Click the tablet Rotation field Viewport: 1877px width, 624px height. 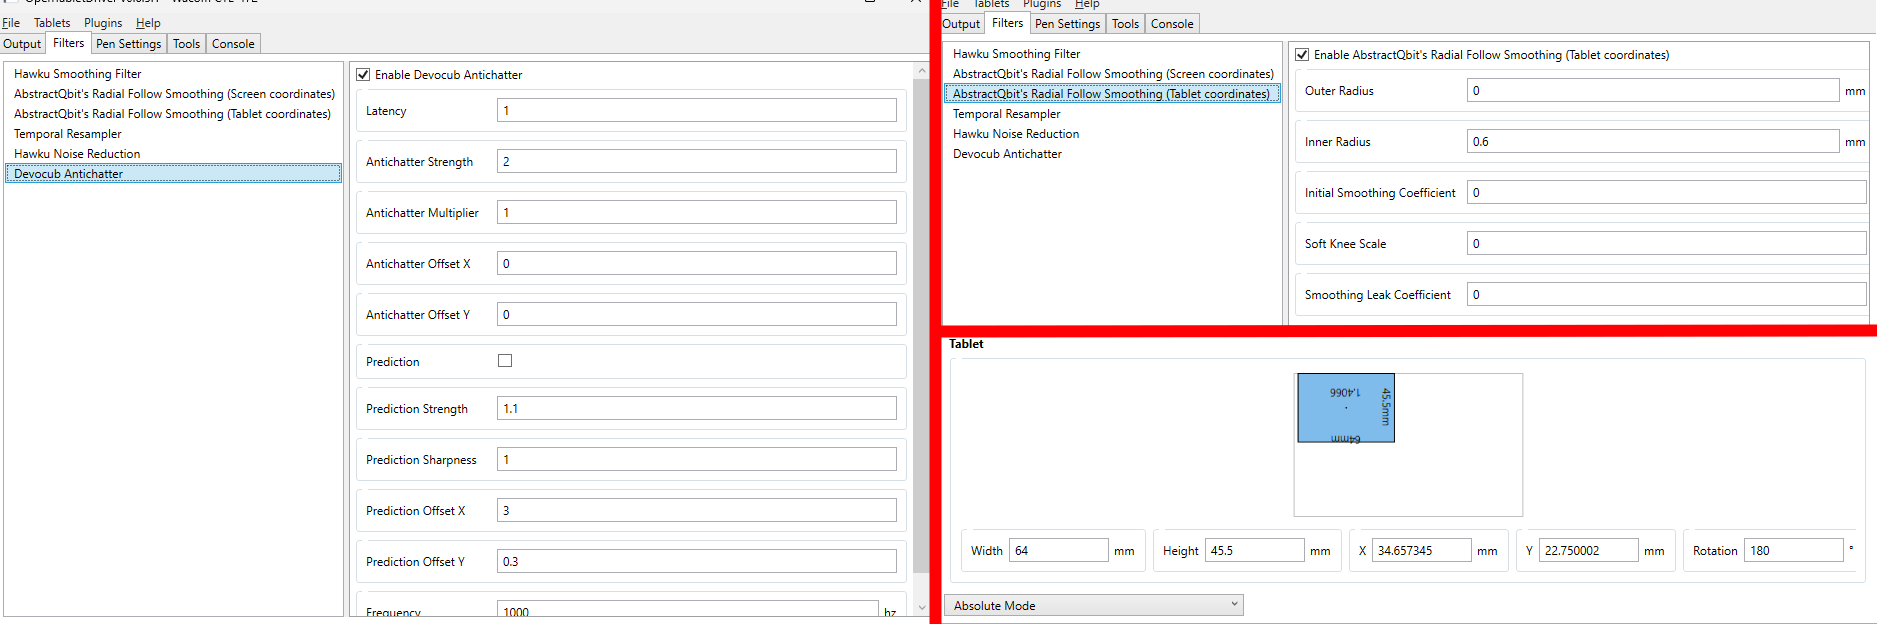1793,551
